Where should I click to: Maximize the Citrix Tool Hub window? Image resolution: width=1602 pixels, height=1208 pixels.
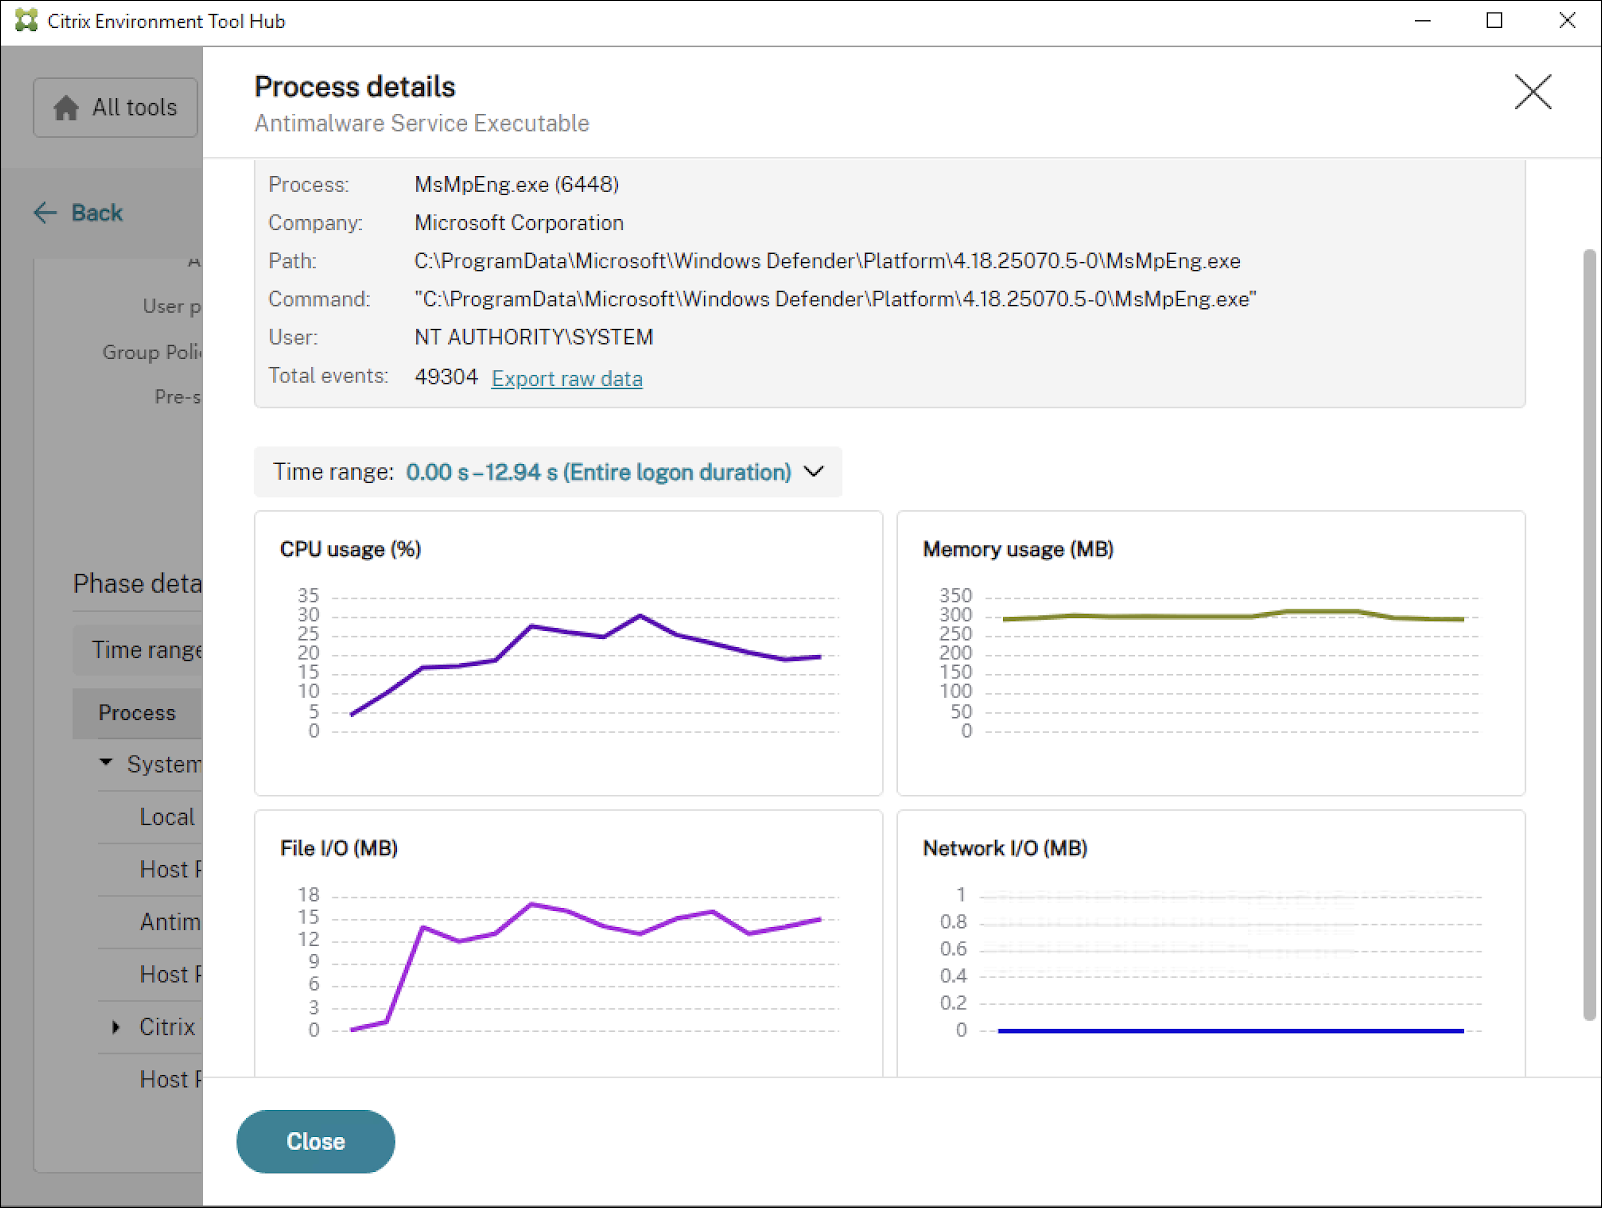tap(1494, 21)
